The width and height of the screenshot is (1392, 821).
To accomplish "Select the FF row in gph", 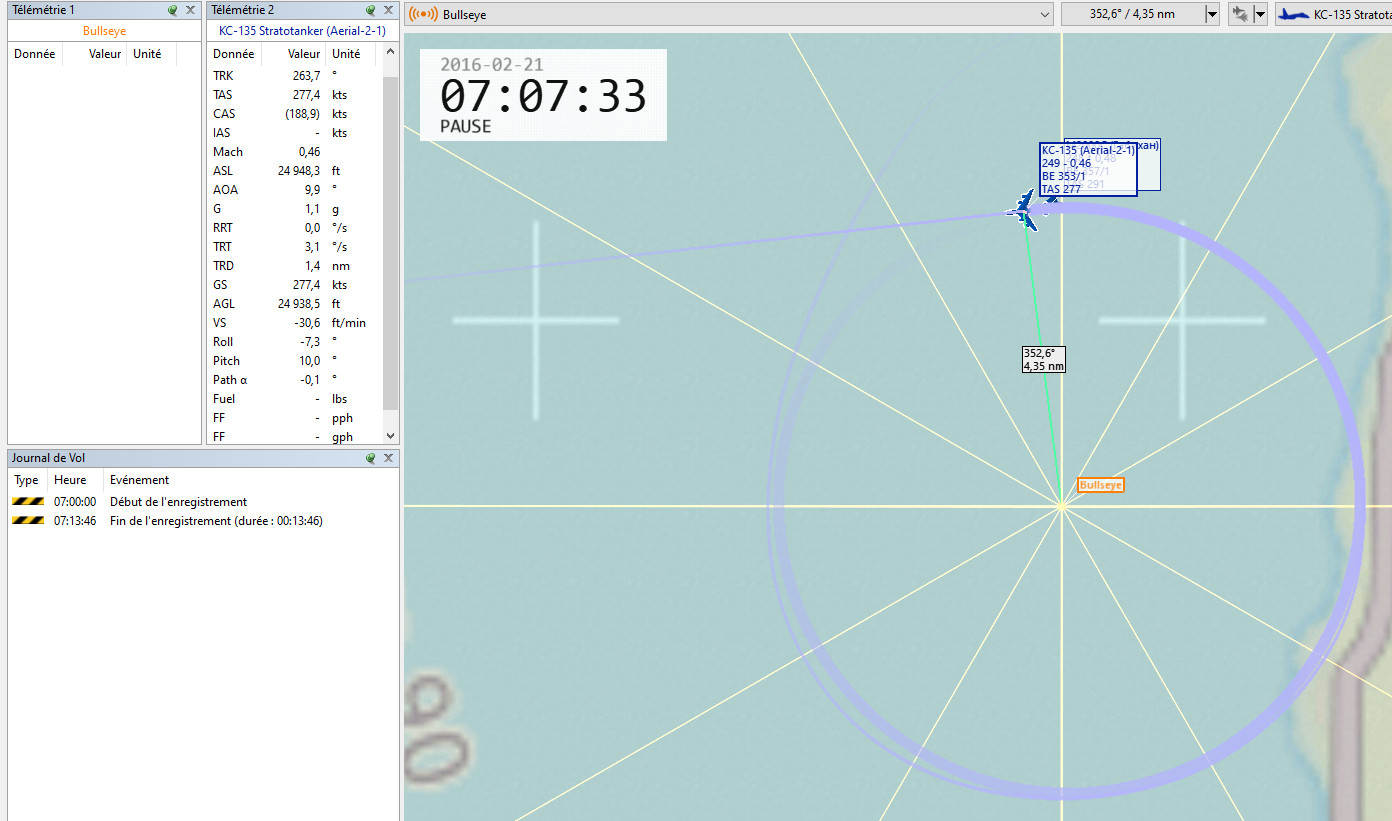I will pyautogui.click(x=295, y=437).
